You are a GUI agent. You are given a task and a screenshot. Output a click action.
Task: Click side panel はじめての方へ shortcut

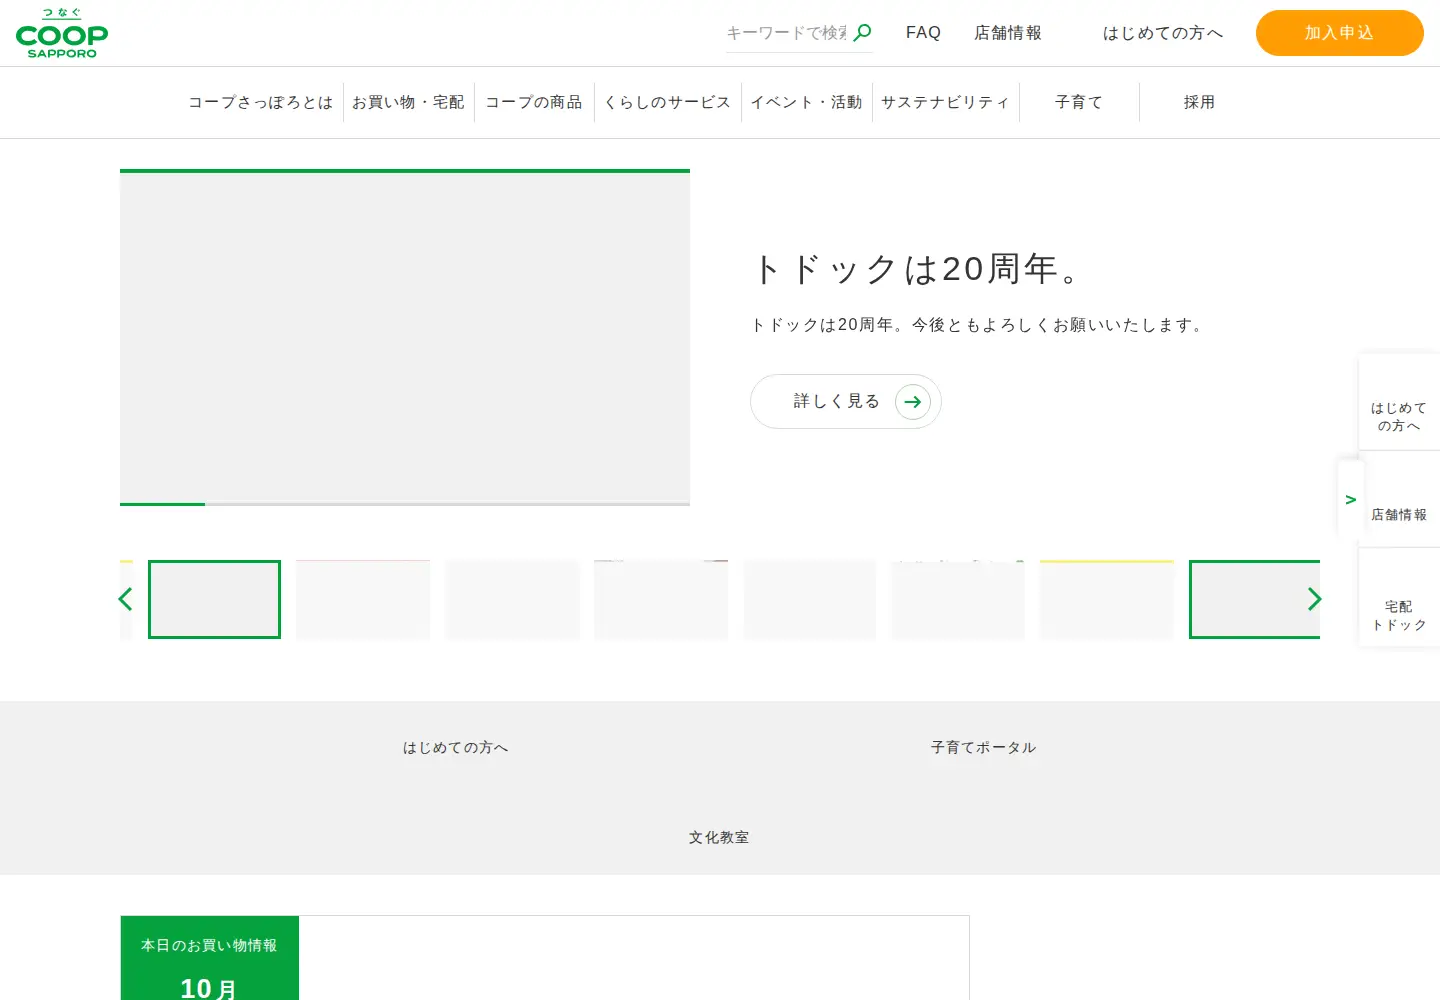(1399, 402)
